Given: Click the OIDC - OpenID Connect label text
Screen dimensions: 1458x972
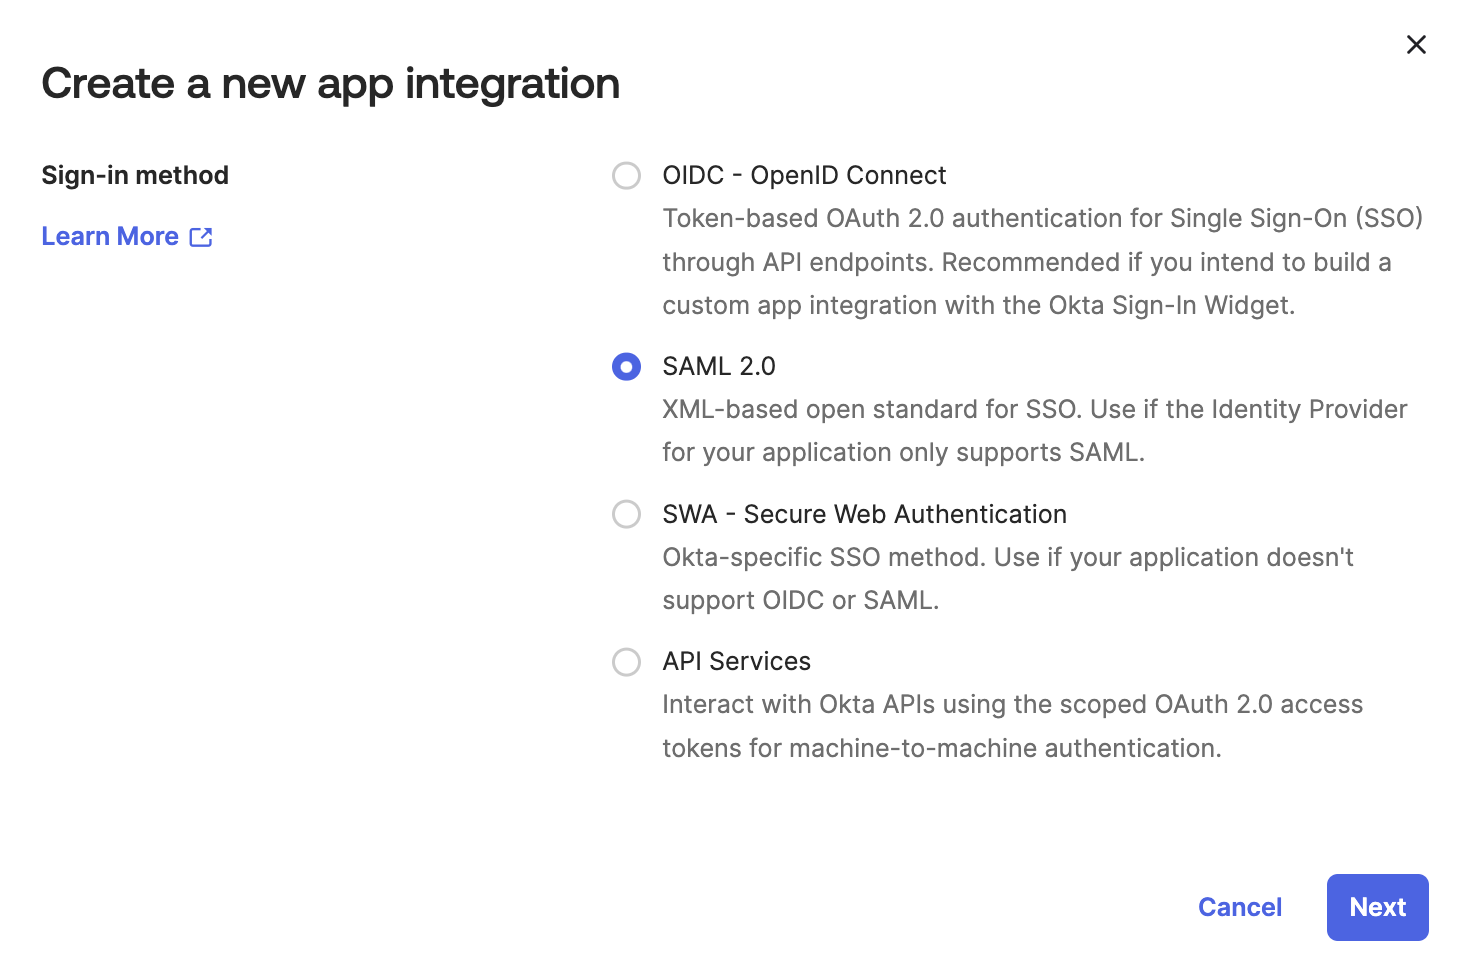Looking at the screenshot, I should pyautogui.click(x=804, y=175).
